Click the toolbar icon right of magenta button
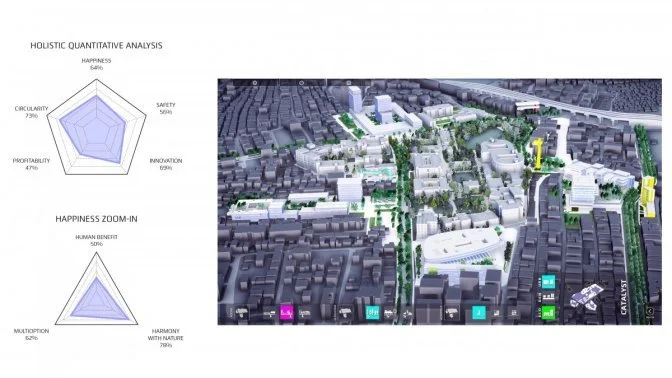Screen dimensions: 672x378 coord(304,313)
